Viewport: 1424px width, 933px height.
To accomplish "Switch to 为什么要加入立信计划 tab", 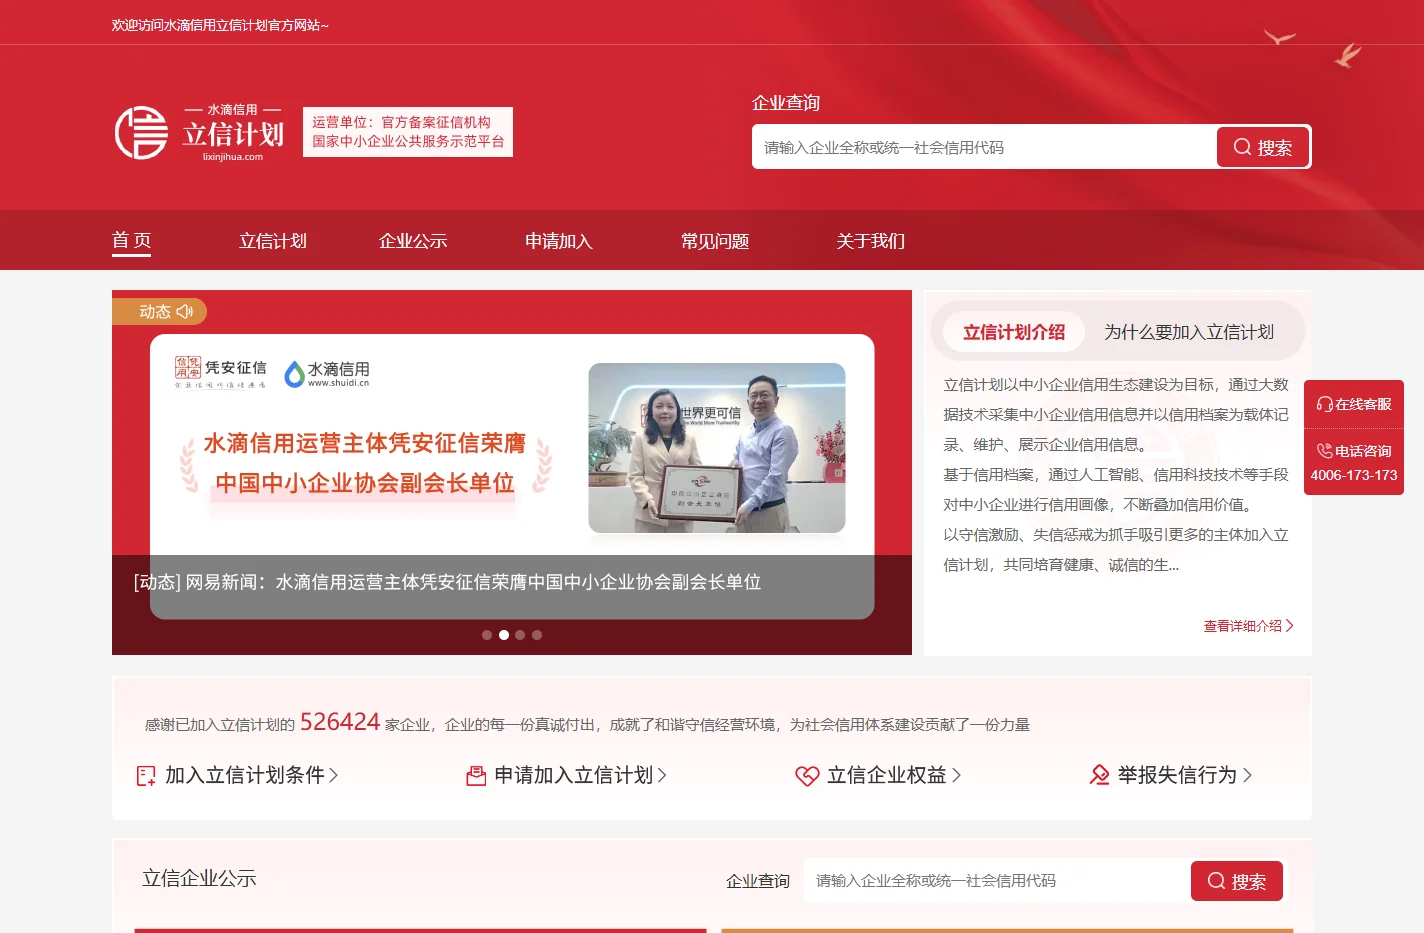I will click(x=1189, y=332).
